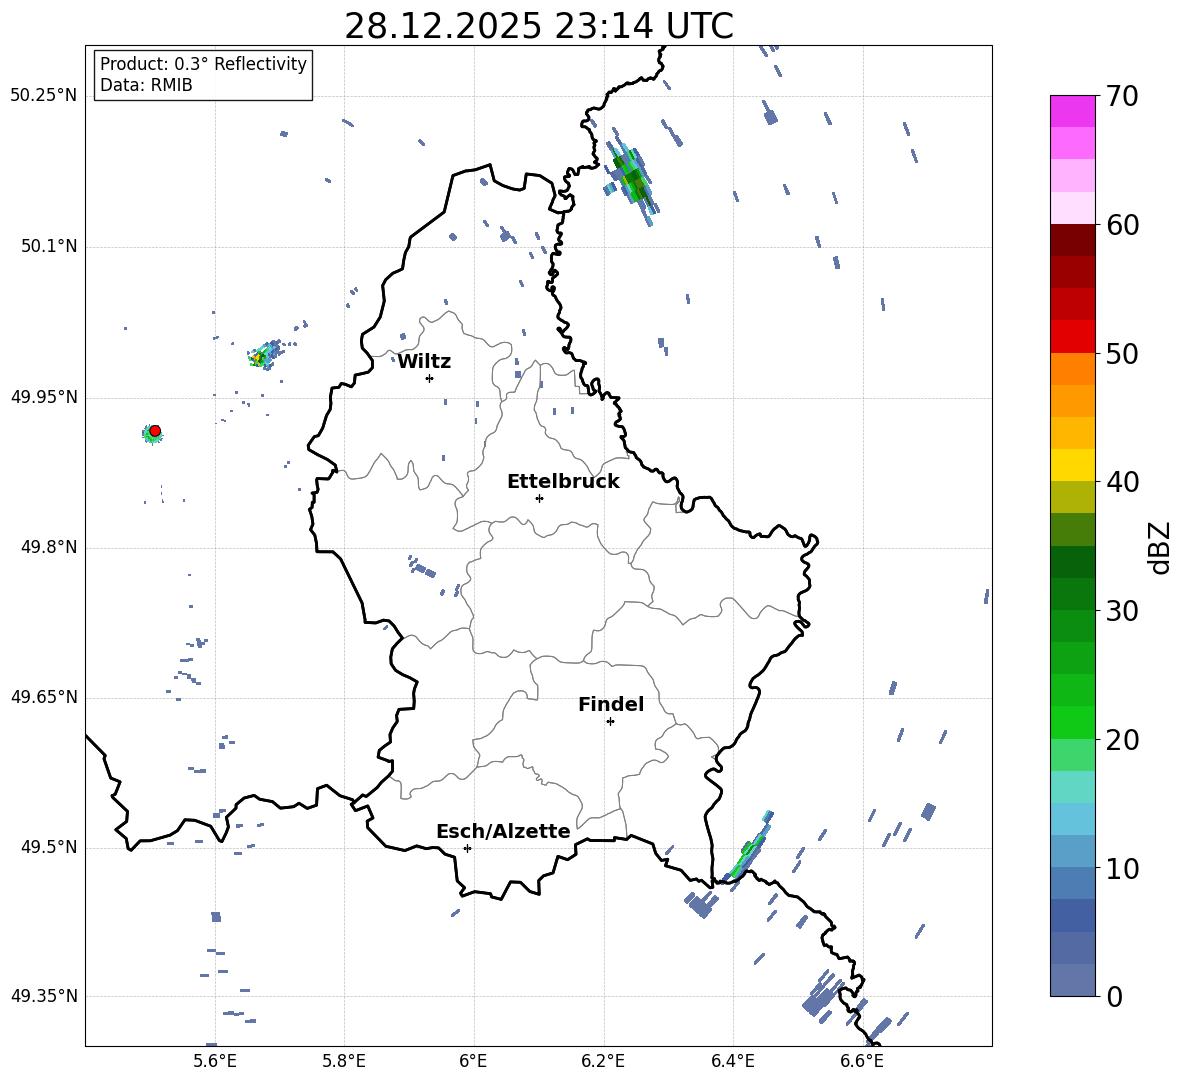Viewport: 1184px width, 1081px height.
Task: Click the 6°E longitude label
Action: (473, 1062)
